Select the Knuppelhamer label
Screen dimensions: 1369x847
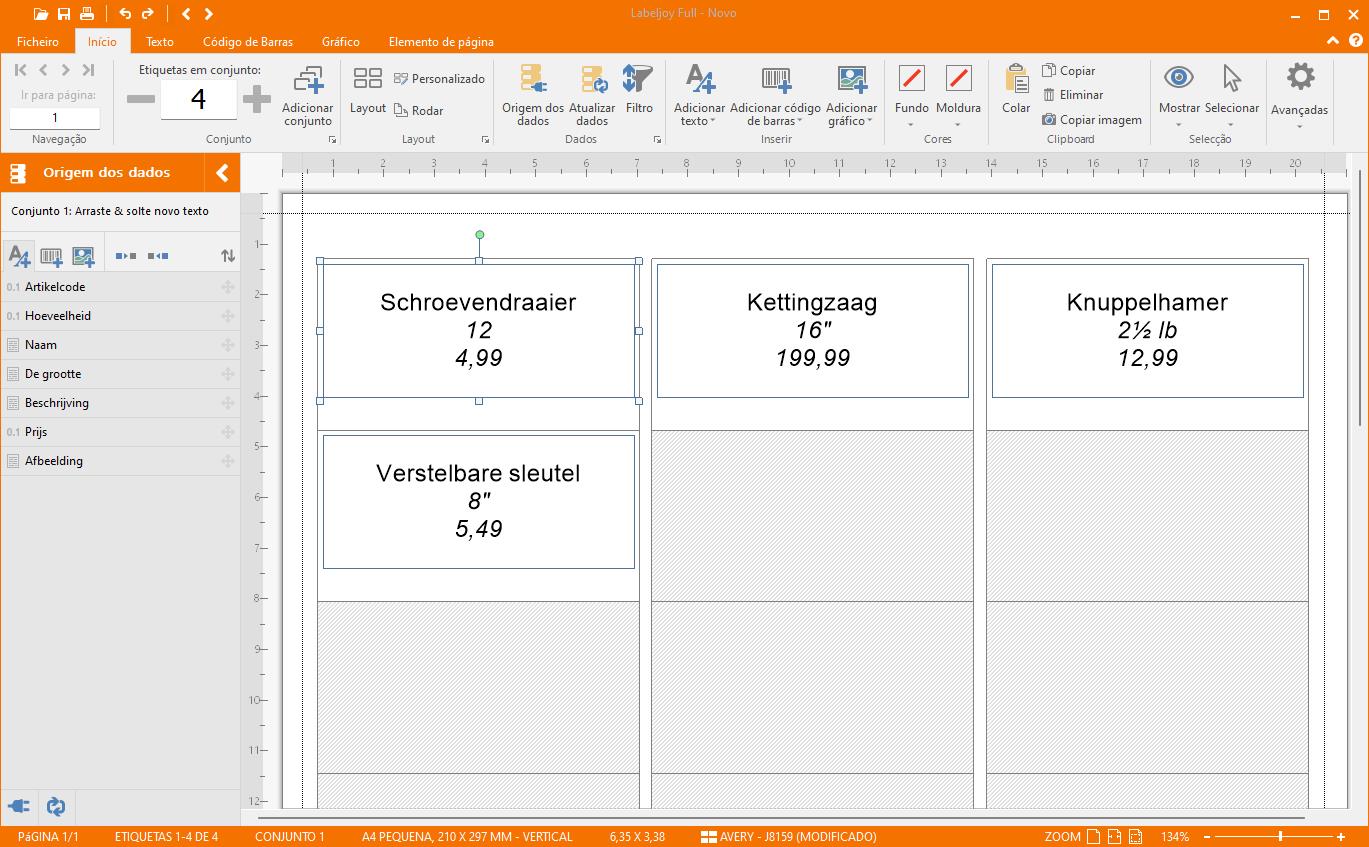point(1147,331)
